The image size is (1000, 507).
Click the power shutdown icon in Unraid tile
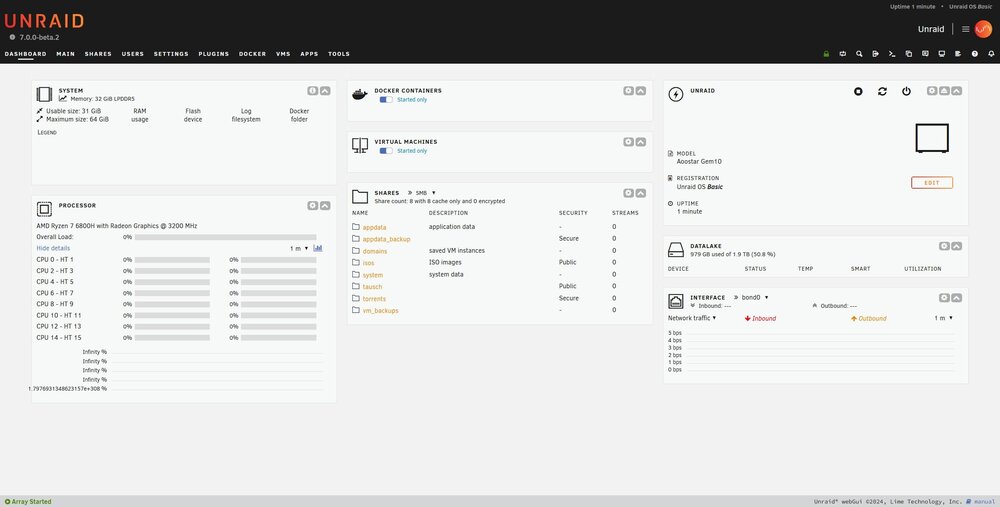point(906,91)
